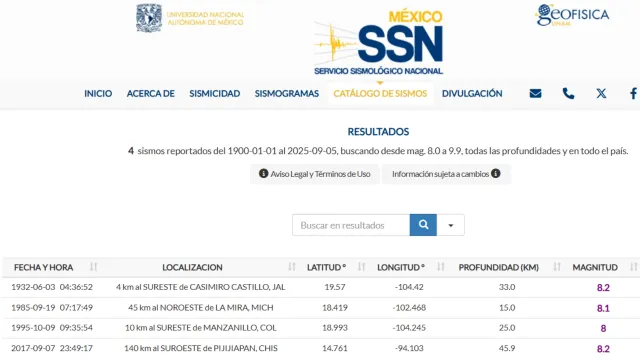Go to INICIO menu item
The height and width of the screenshot is (360, 640).
pos(98,93)
